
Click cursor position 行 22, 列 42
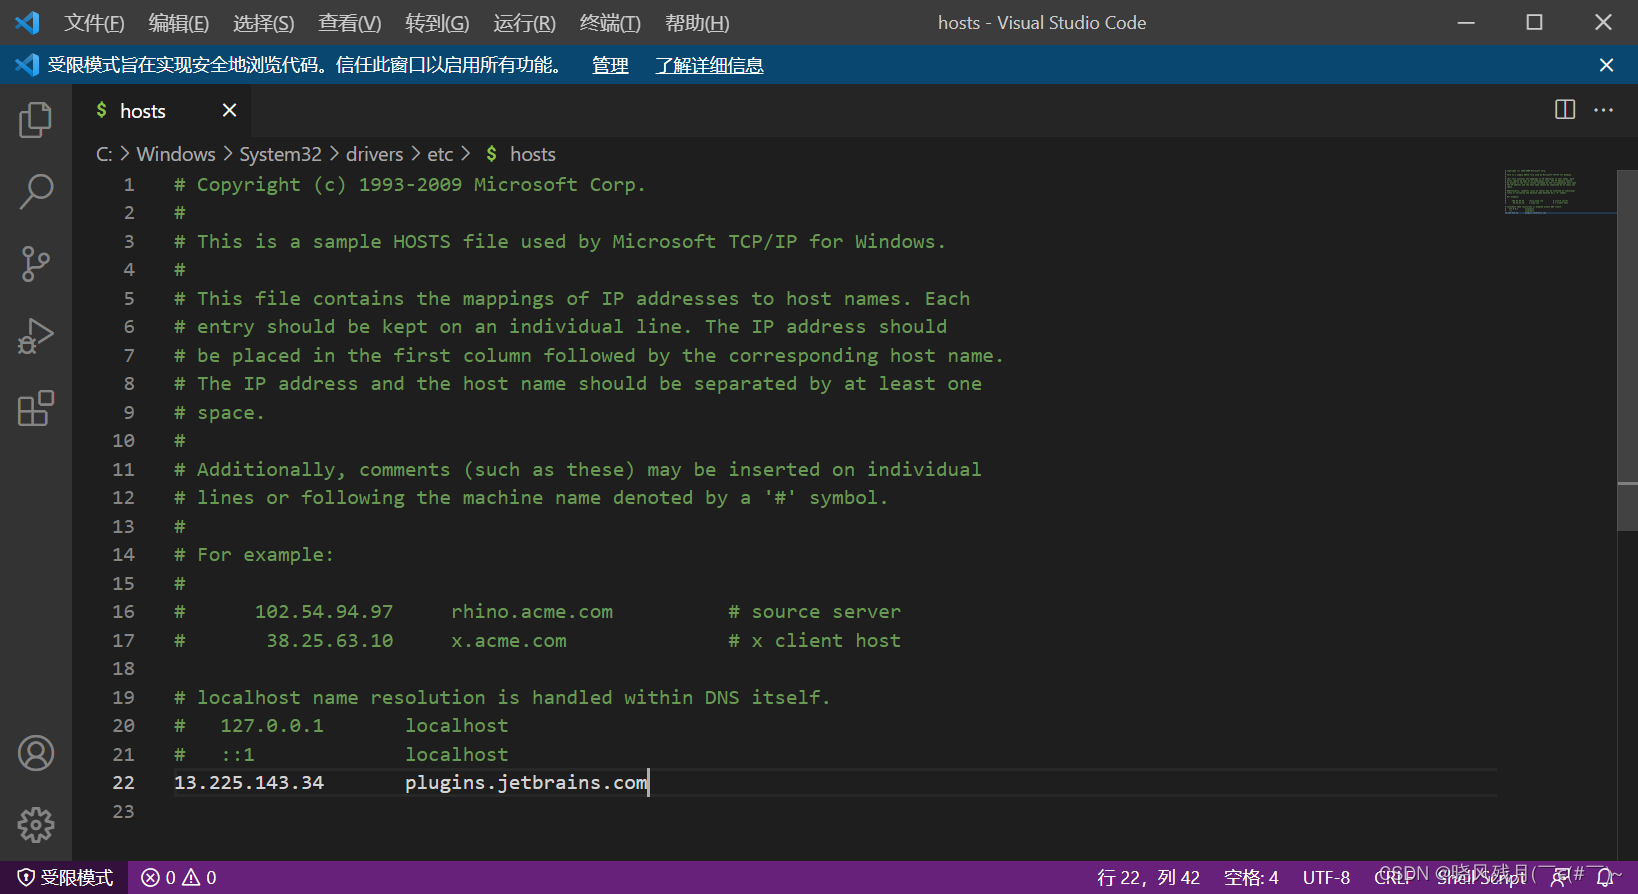coord(1148,878)
